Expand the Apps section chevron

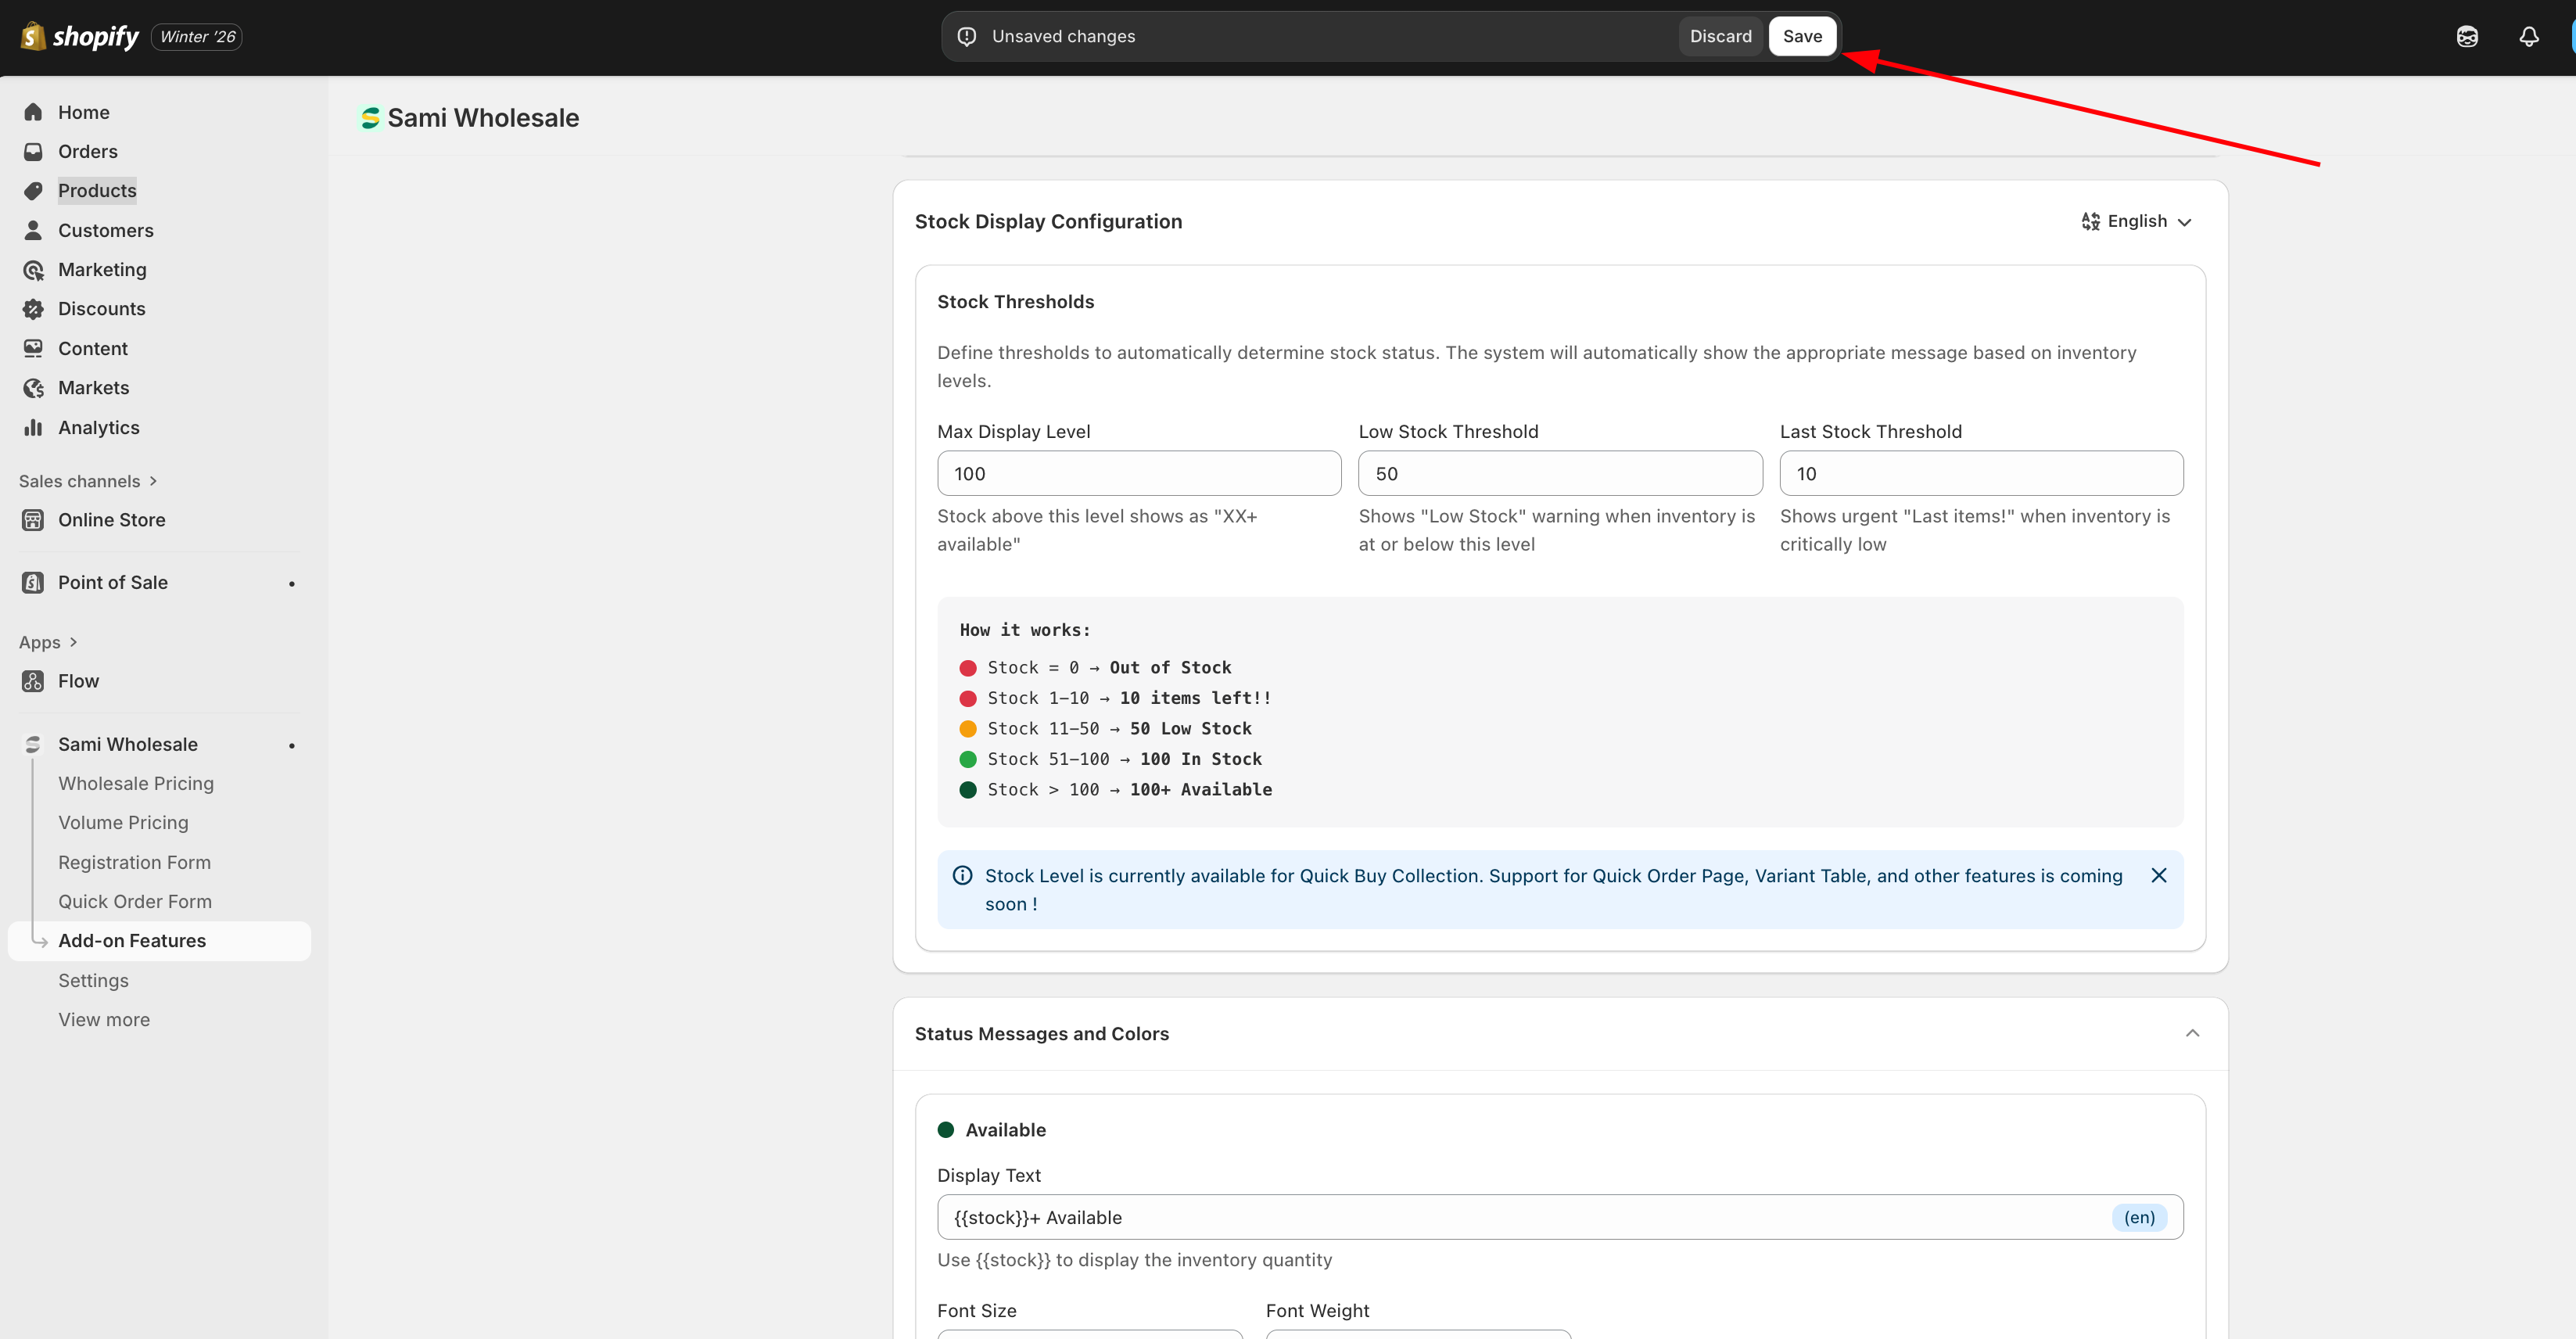(72, 642)
